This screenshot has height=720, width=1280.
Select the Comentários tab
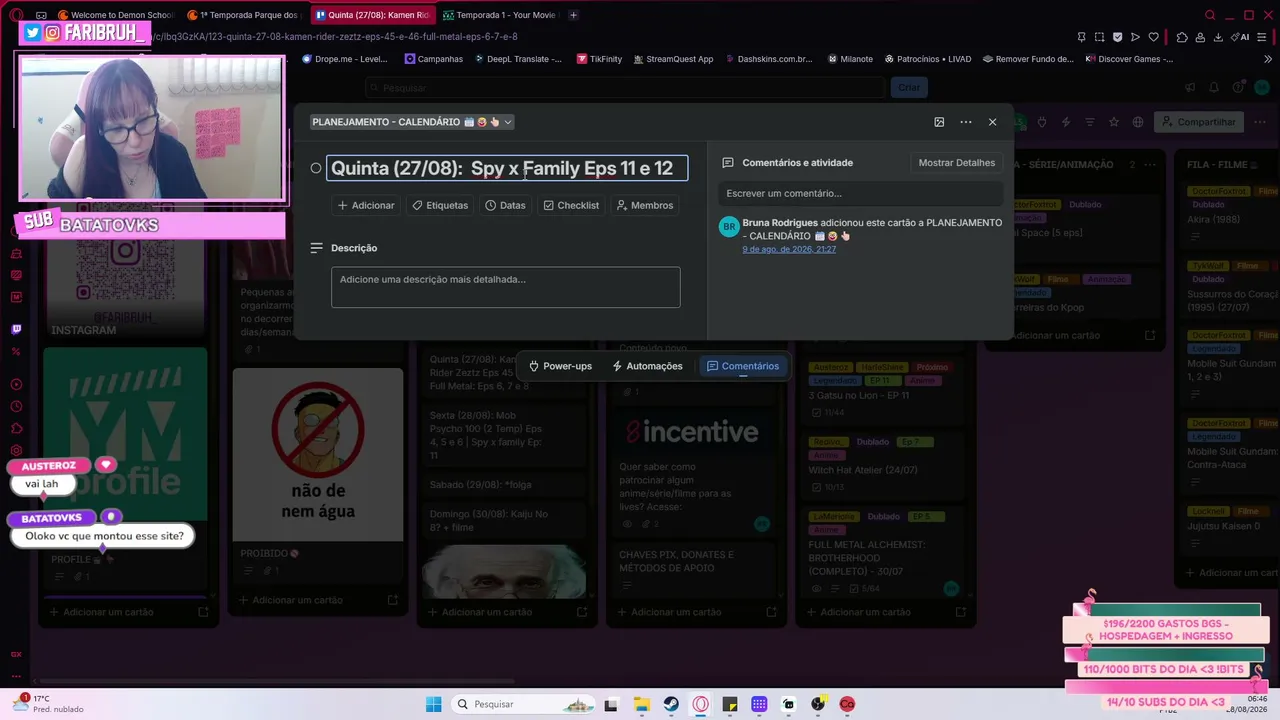click(743, 366)
